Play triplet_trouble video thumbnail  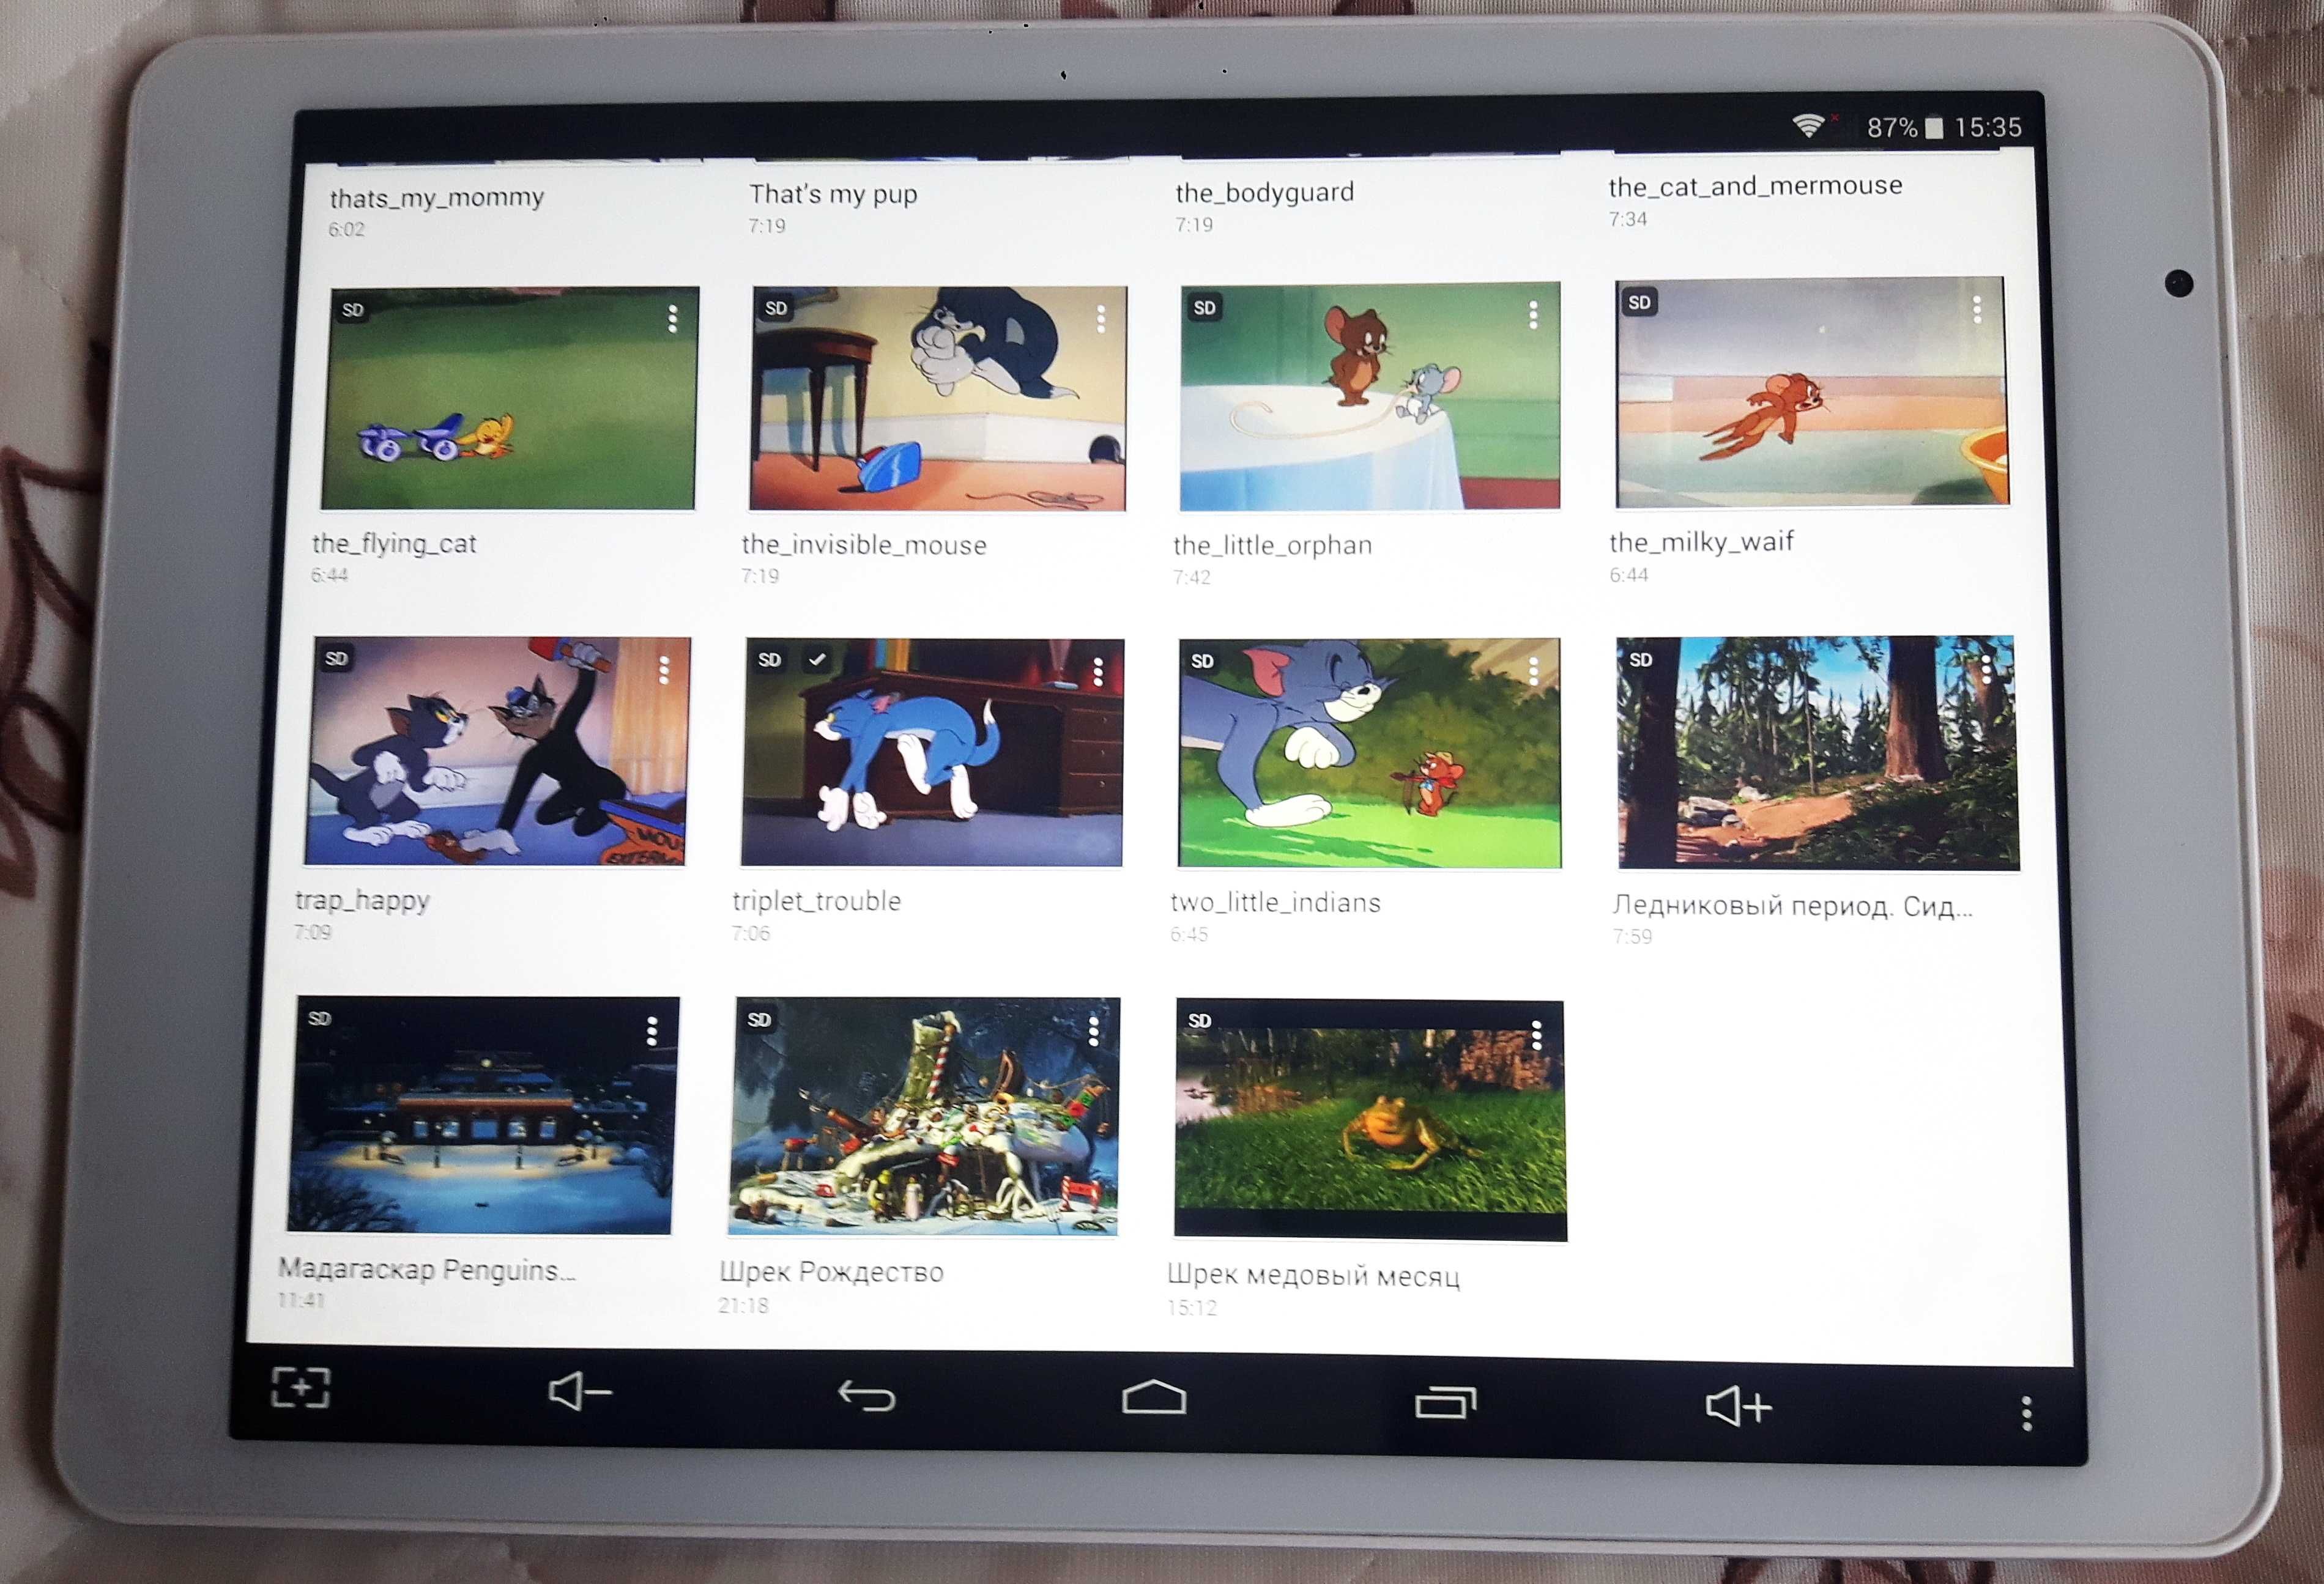pos(932,752)
